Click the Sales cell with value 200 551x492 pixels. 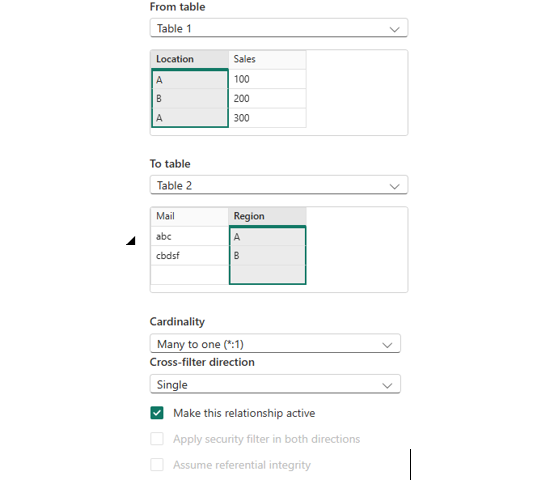click(267, 98)
